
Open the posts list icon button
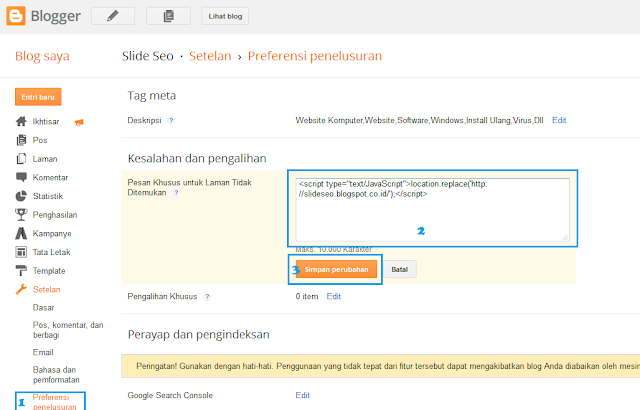[x=168, y=16]
